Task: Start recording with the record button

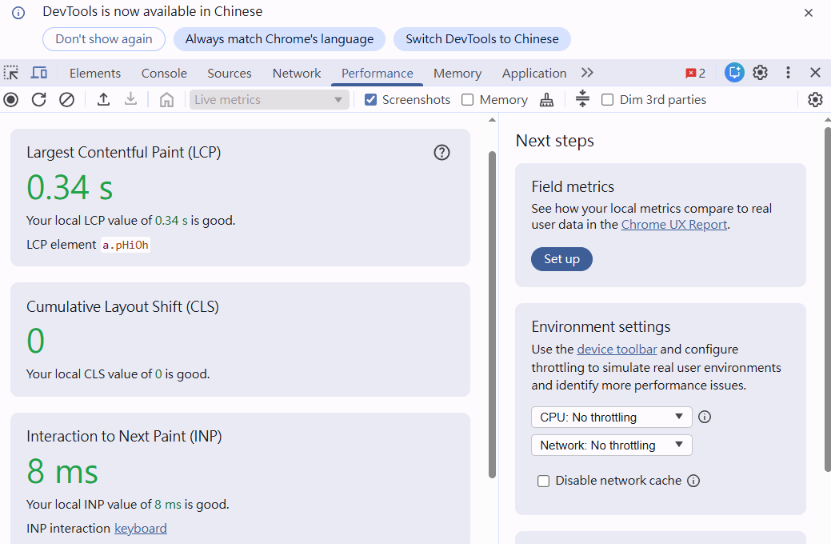Action: click(11, 100)
